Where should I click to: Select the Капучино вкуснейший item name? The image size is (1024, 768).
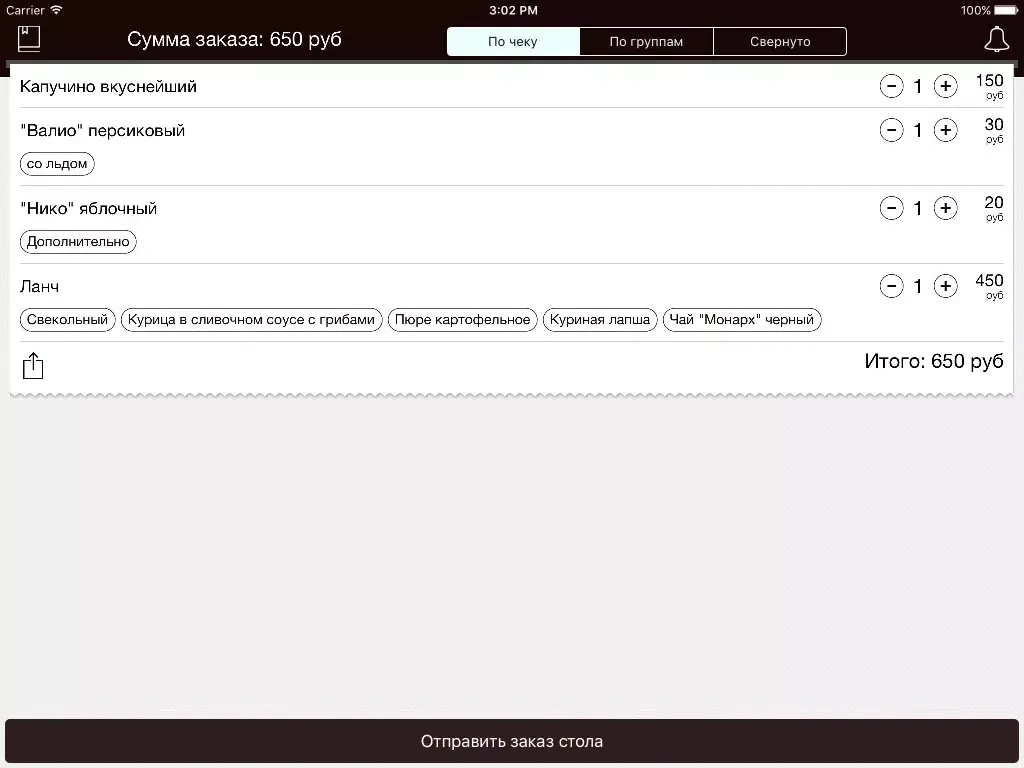pos(108,86)
